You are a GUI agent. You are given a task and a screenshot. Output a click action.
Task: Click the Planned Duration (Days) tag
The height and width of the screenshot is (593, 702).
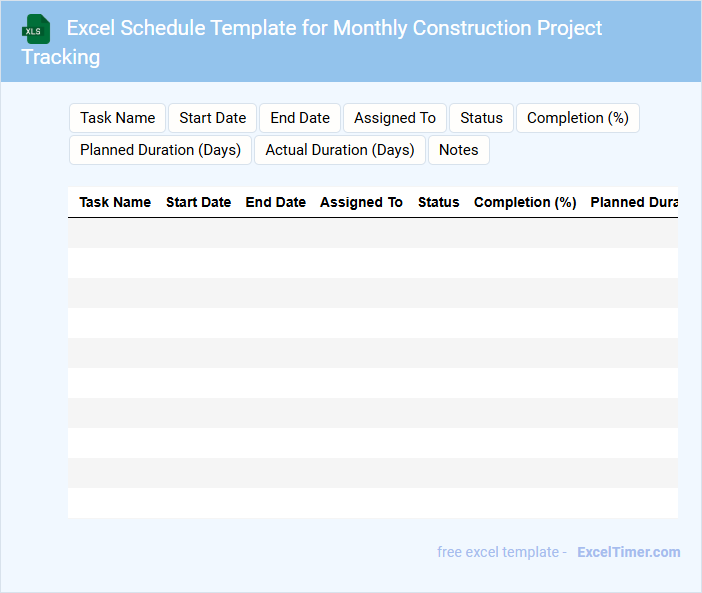(x=160, y=150)
